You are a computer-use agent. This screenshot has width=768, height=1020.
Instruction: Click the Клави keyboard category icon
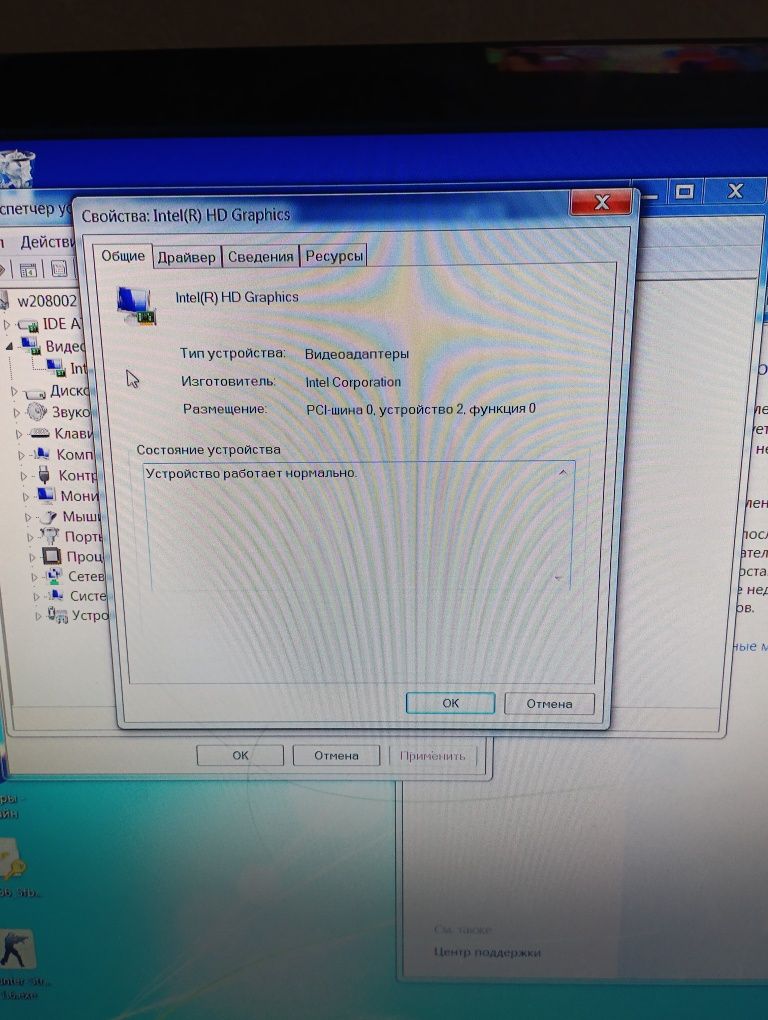tap(40, 433)
